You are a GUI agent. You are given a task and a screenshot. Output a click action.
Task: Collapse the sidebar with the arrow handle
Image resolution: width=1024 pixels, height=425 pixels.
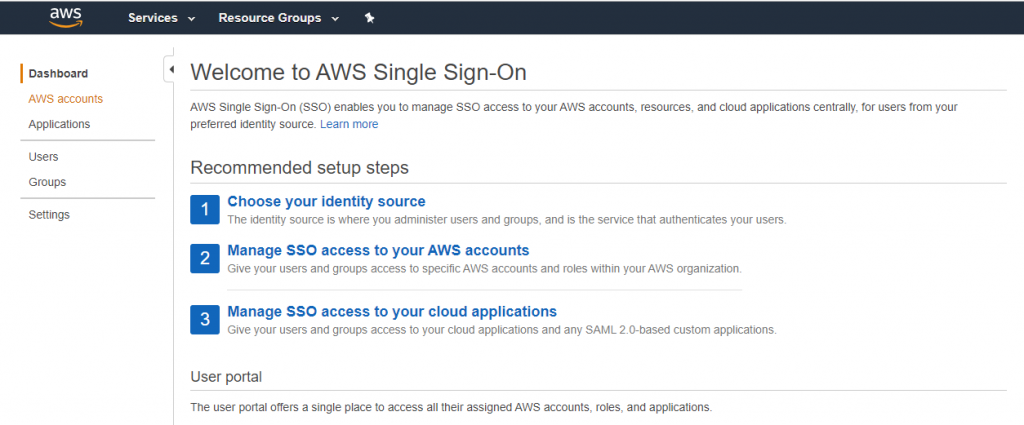[170, 69]
